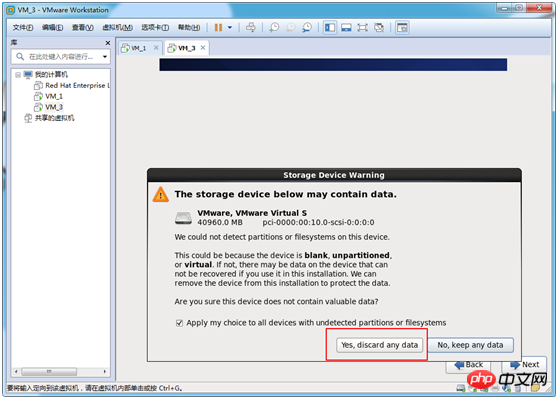The height and width of the screenshot is (399, 558).
Task: Open the snapshot manager icon
Action: (307, 27)
